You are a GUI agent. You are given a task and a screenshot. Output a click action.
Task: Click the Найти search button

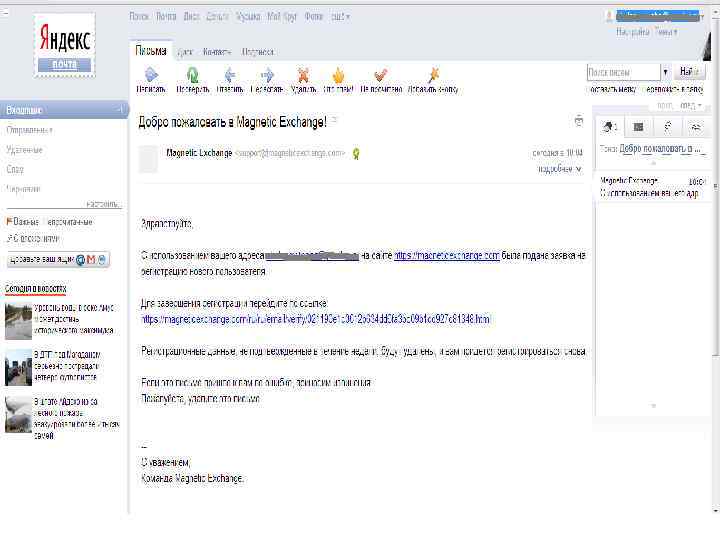(x=690, y=72)
